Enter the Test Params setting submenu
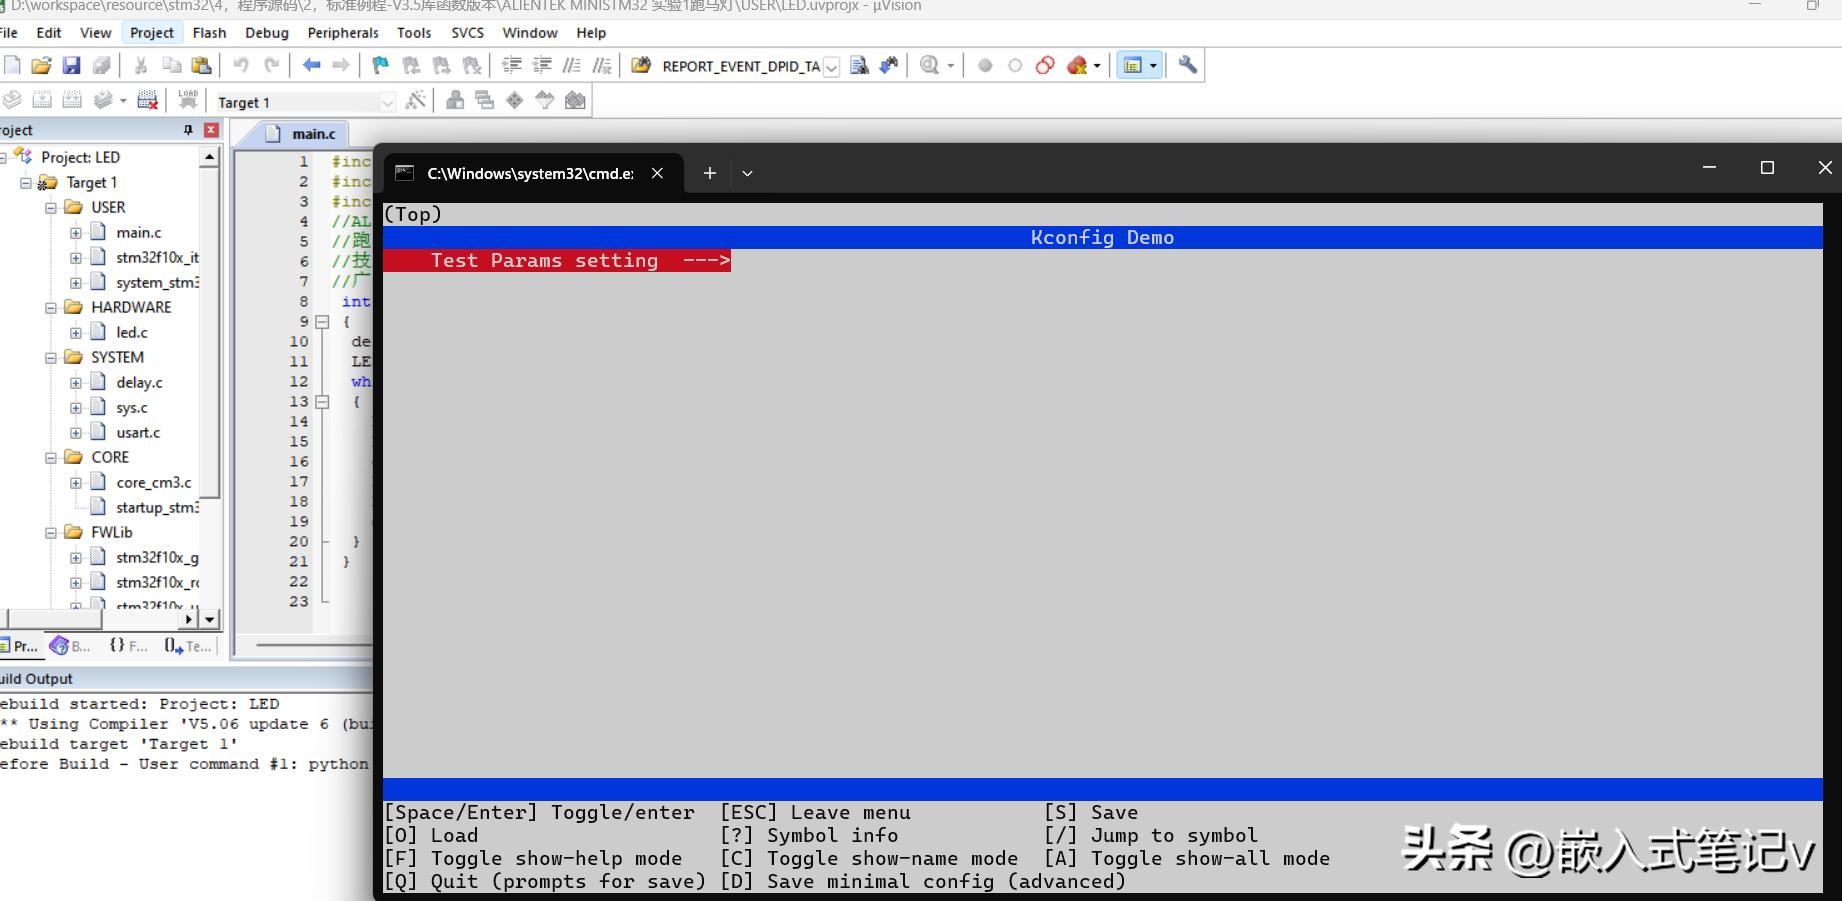Image resolution: width=1842 pixels, height=901 pixels. coord(556,260)
